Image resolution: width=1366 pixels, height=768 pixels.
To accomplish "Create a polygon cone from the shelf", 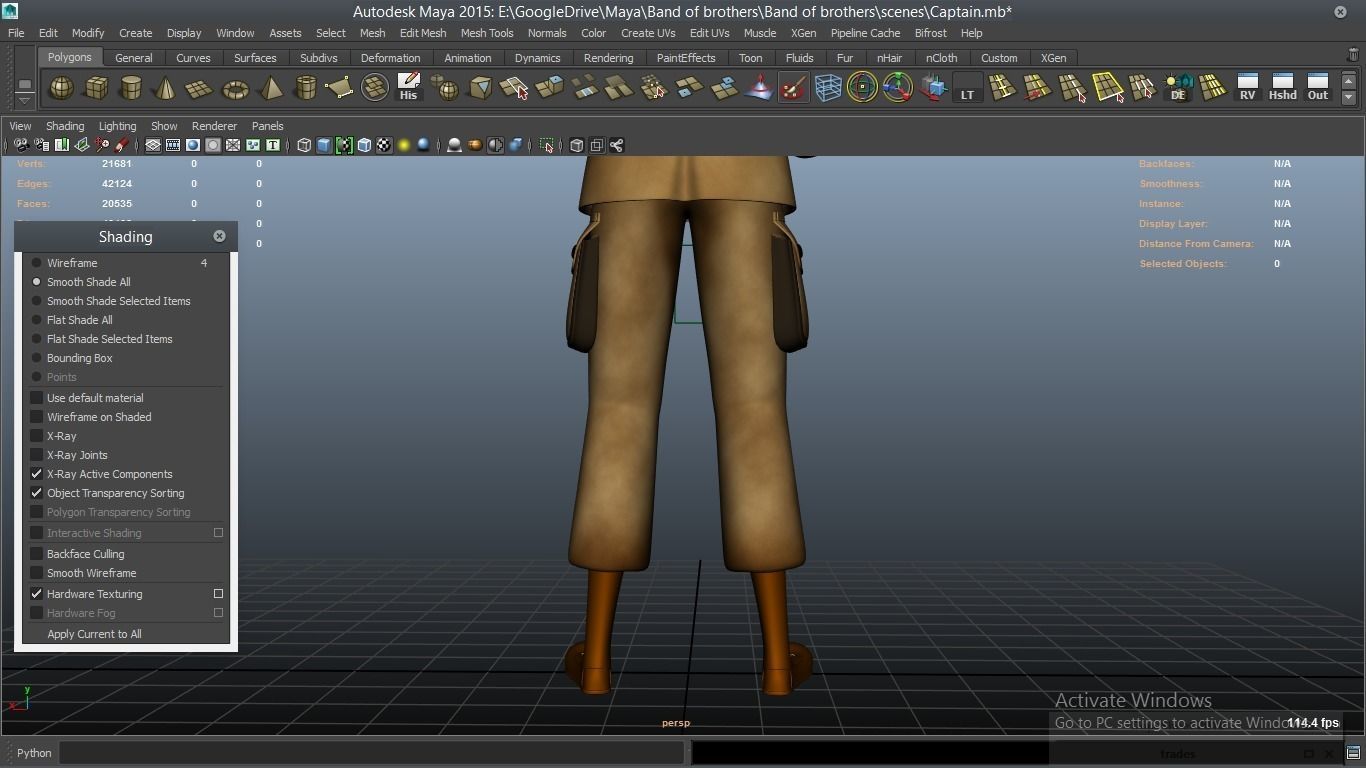I will [x=165, y=88].
